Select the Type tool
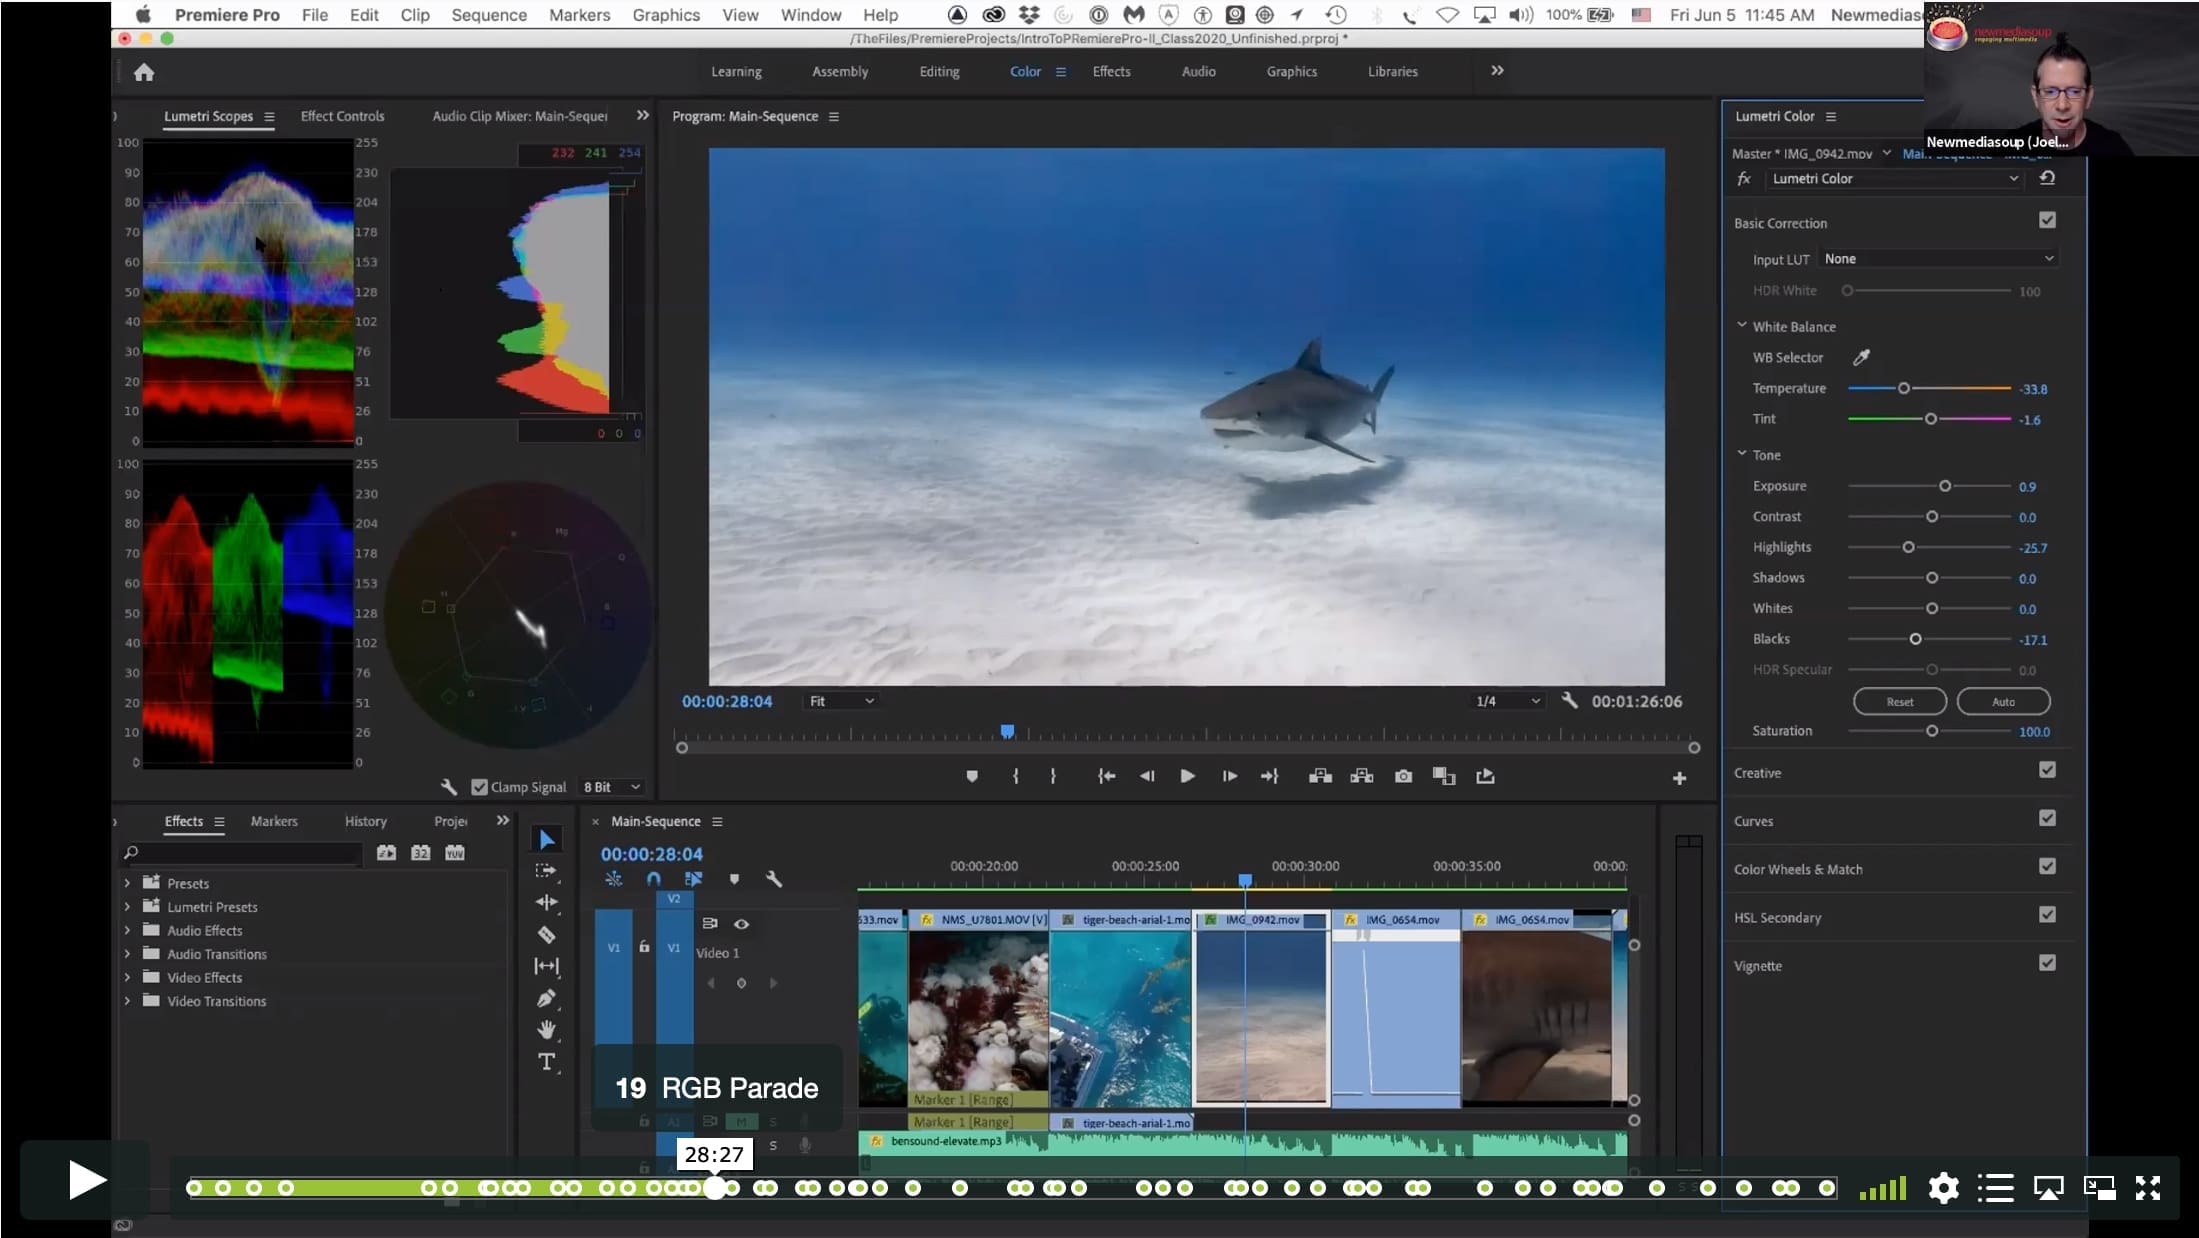This screenshot has width=2199, height=1238. click(546, 1061)
